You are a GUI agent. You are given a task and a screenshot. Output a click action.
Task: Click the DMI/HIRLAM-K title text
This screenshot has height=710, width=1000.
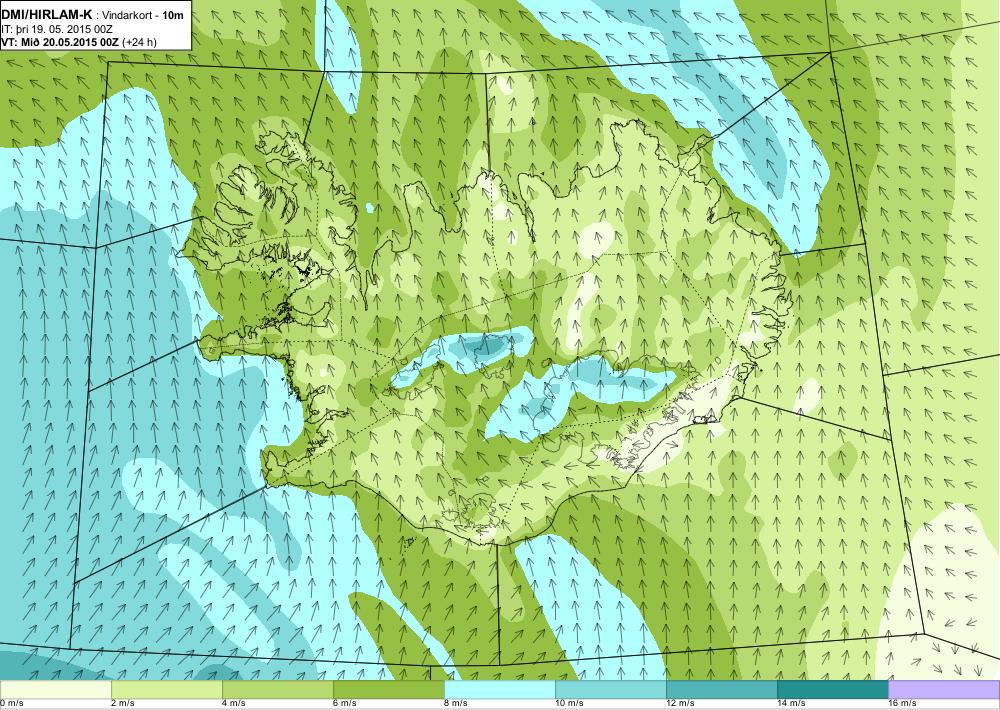tap(47, 15)
